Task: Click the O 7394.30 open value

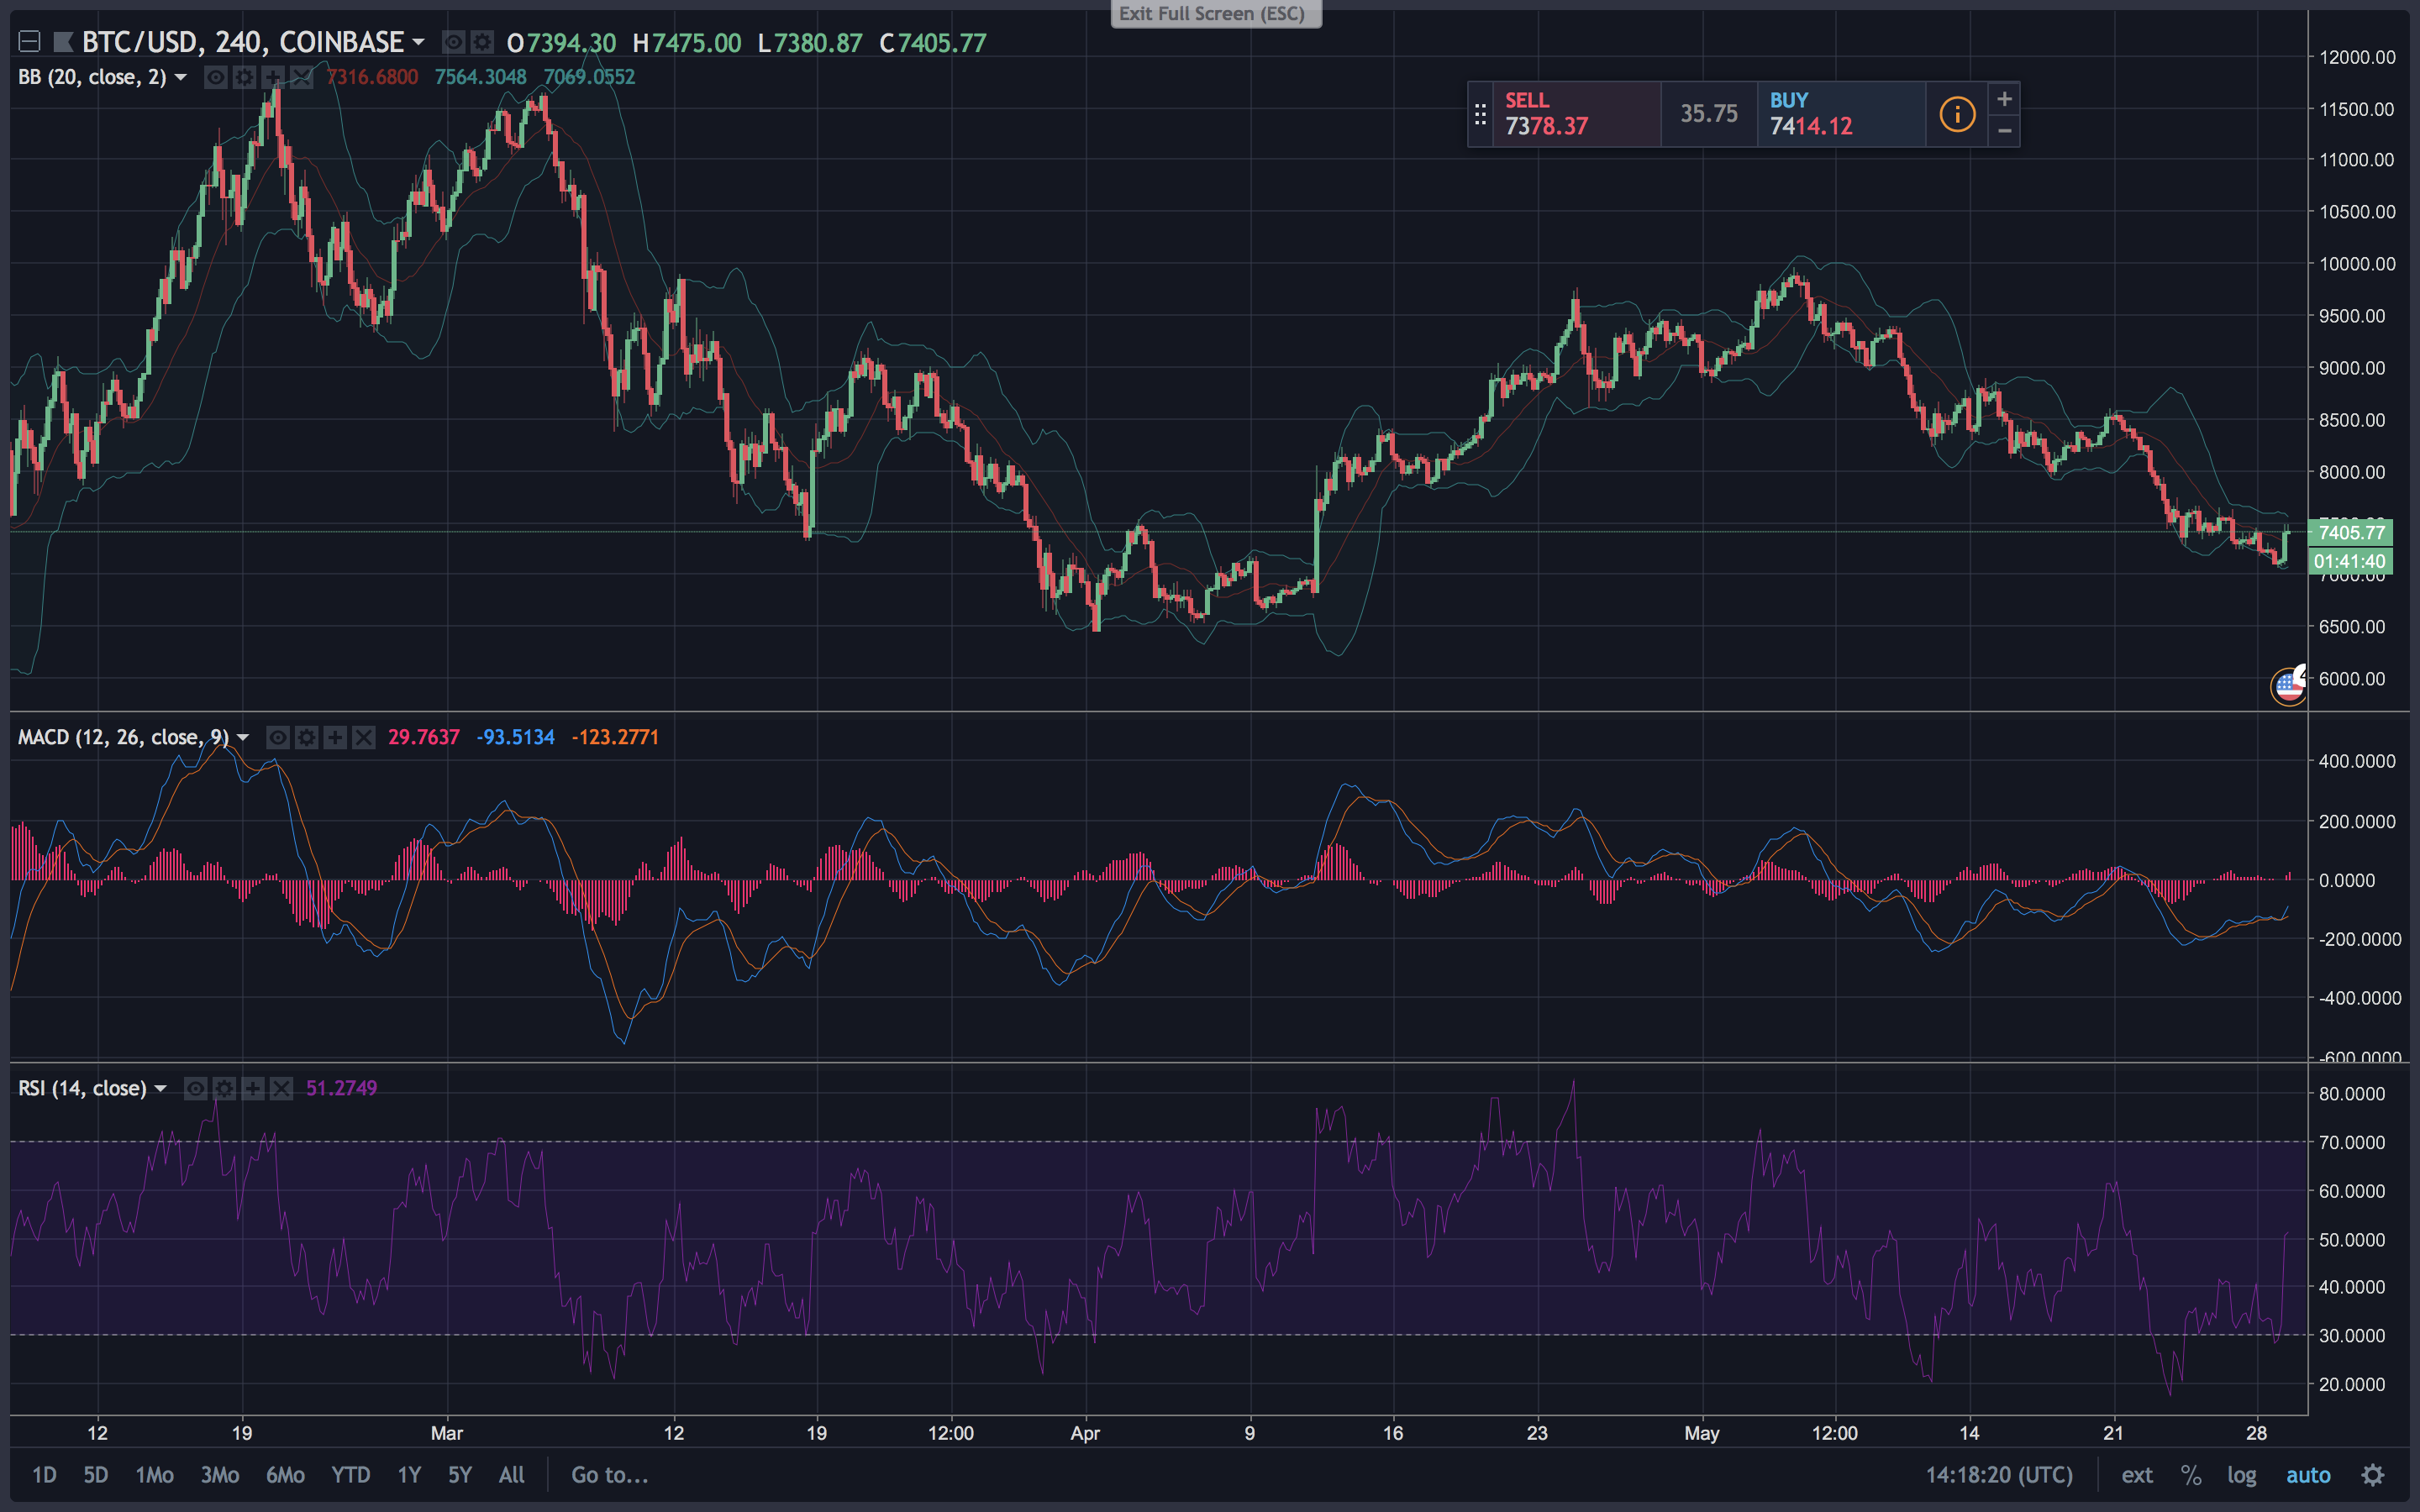Action: tap(562, 43)
